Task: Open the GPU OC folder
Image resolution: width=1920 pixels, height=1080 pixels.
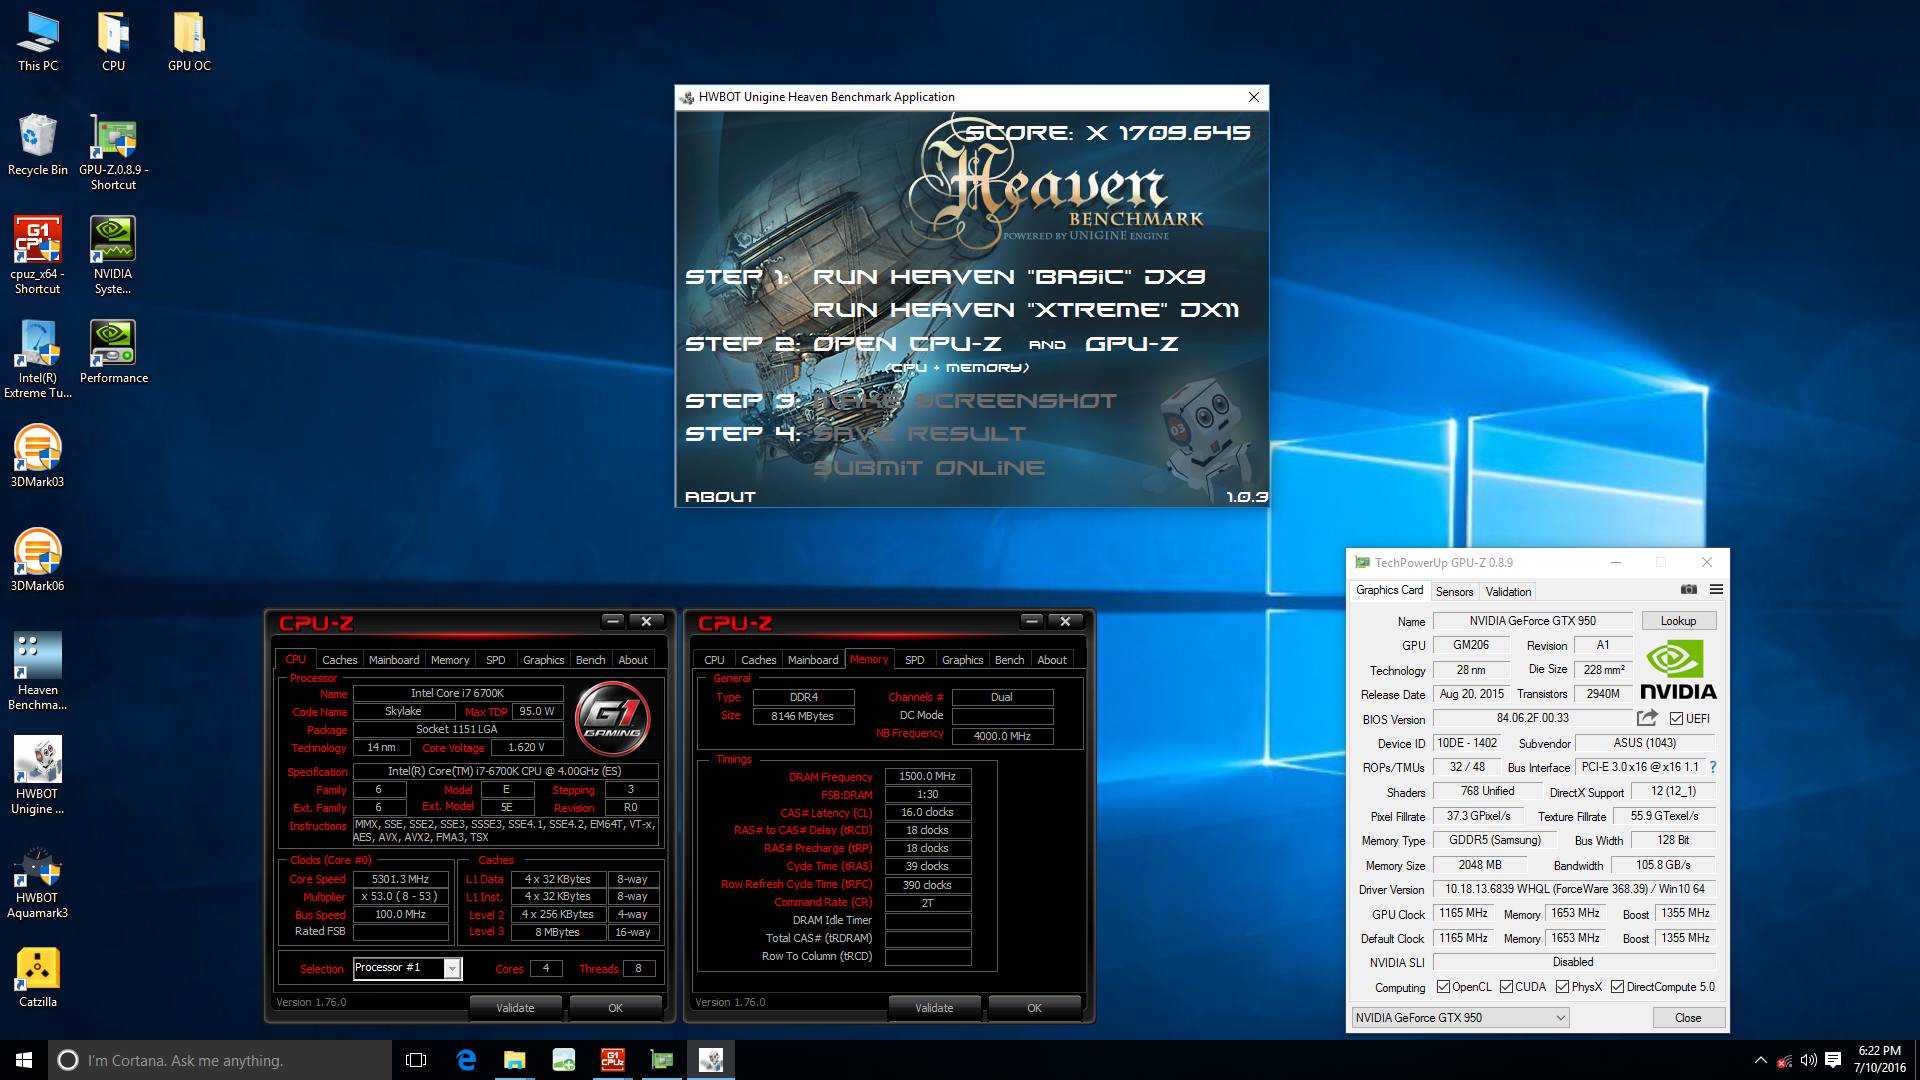Action: (x=189, y=42)
